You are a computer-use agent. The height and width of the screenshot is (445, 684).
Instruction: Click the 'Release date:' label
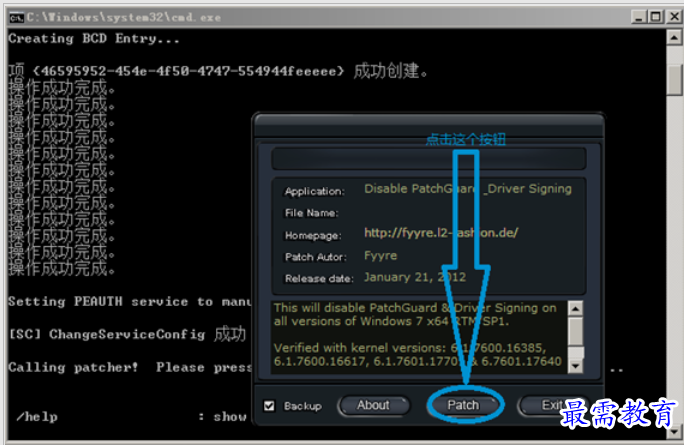tap(319, 278)
